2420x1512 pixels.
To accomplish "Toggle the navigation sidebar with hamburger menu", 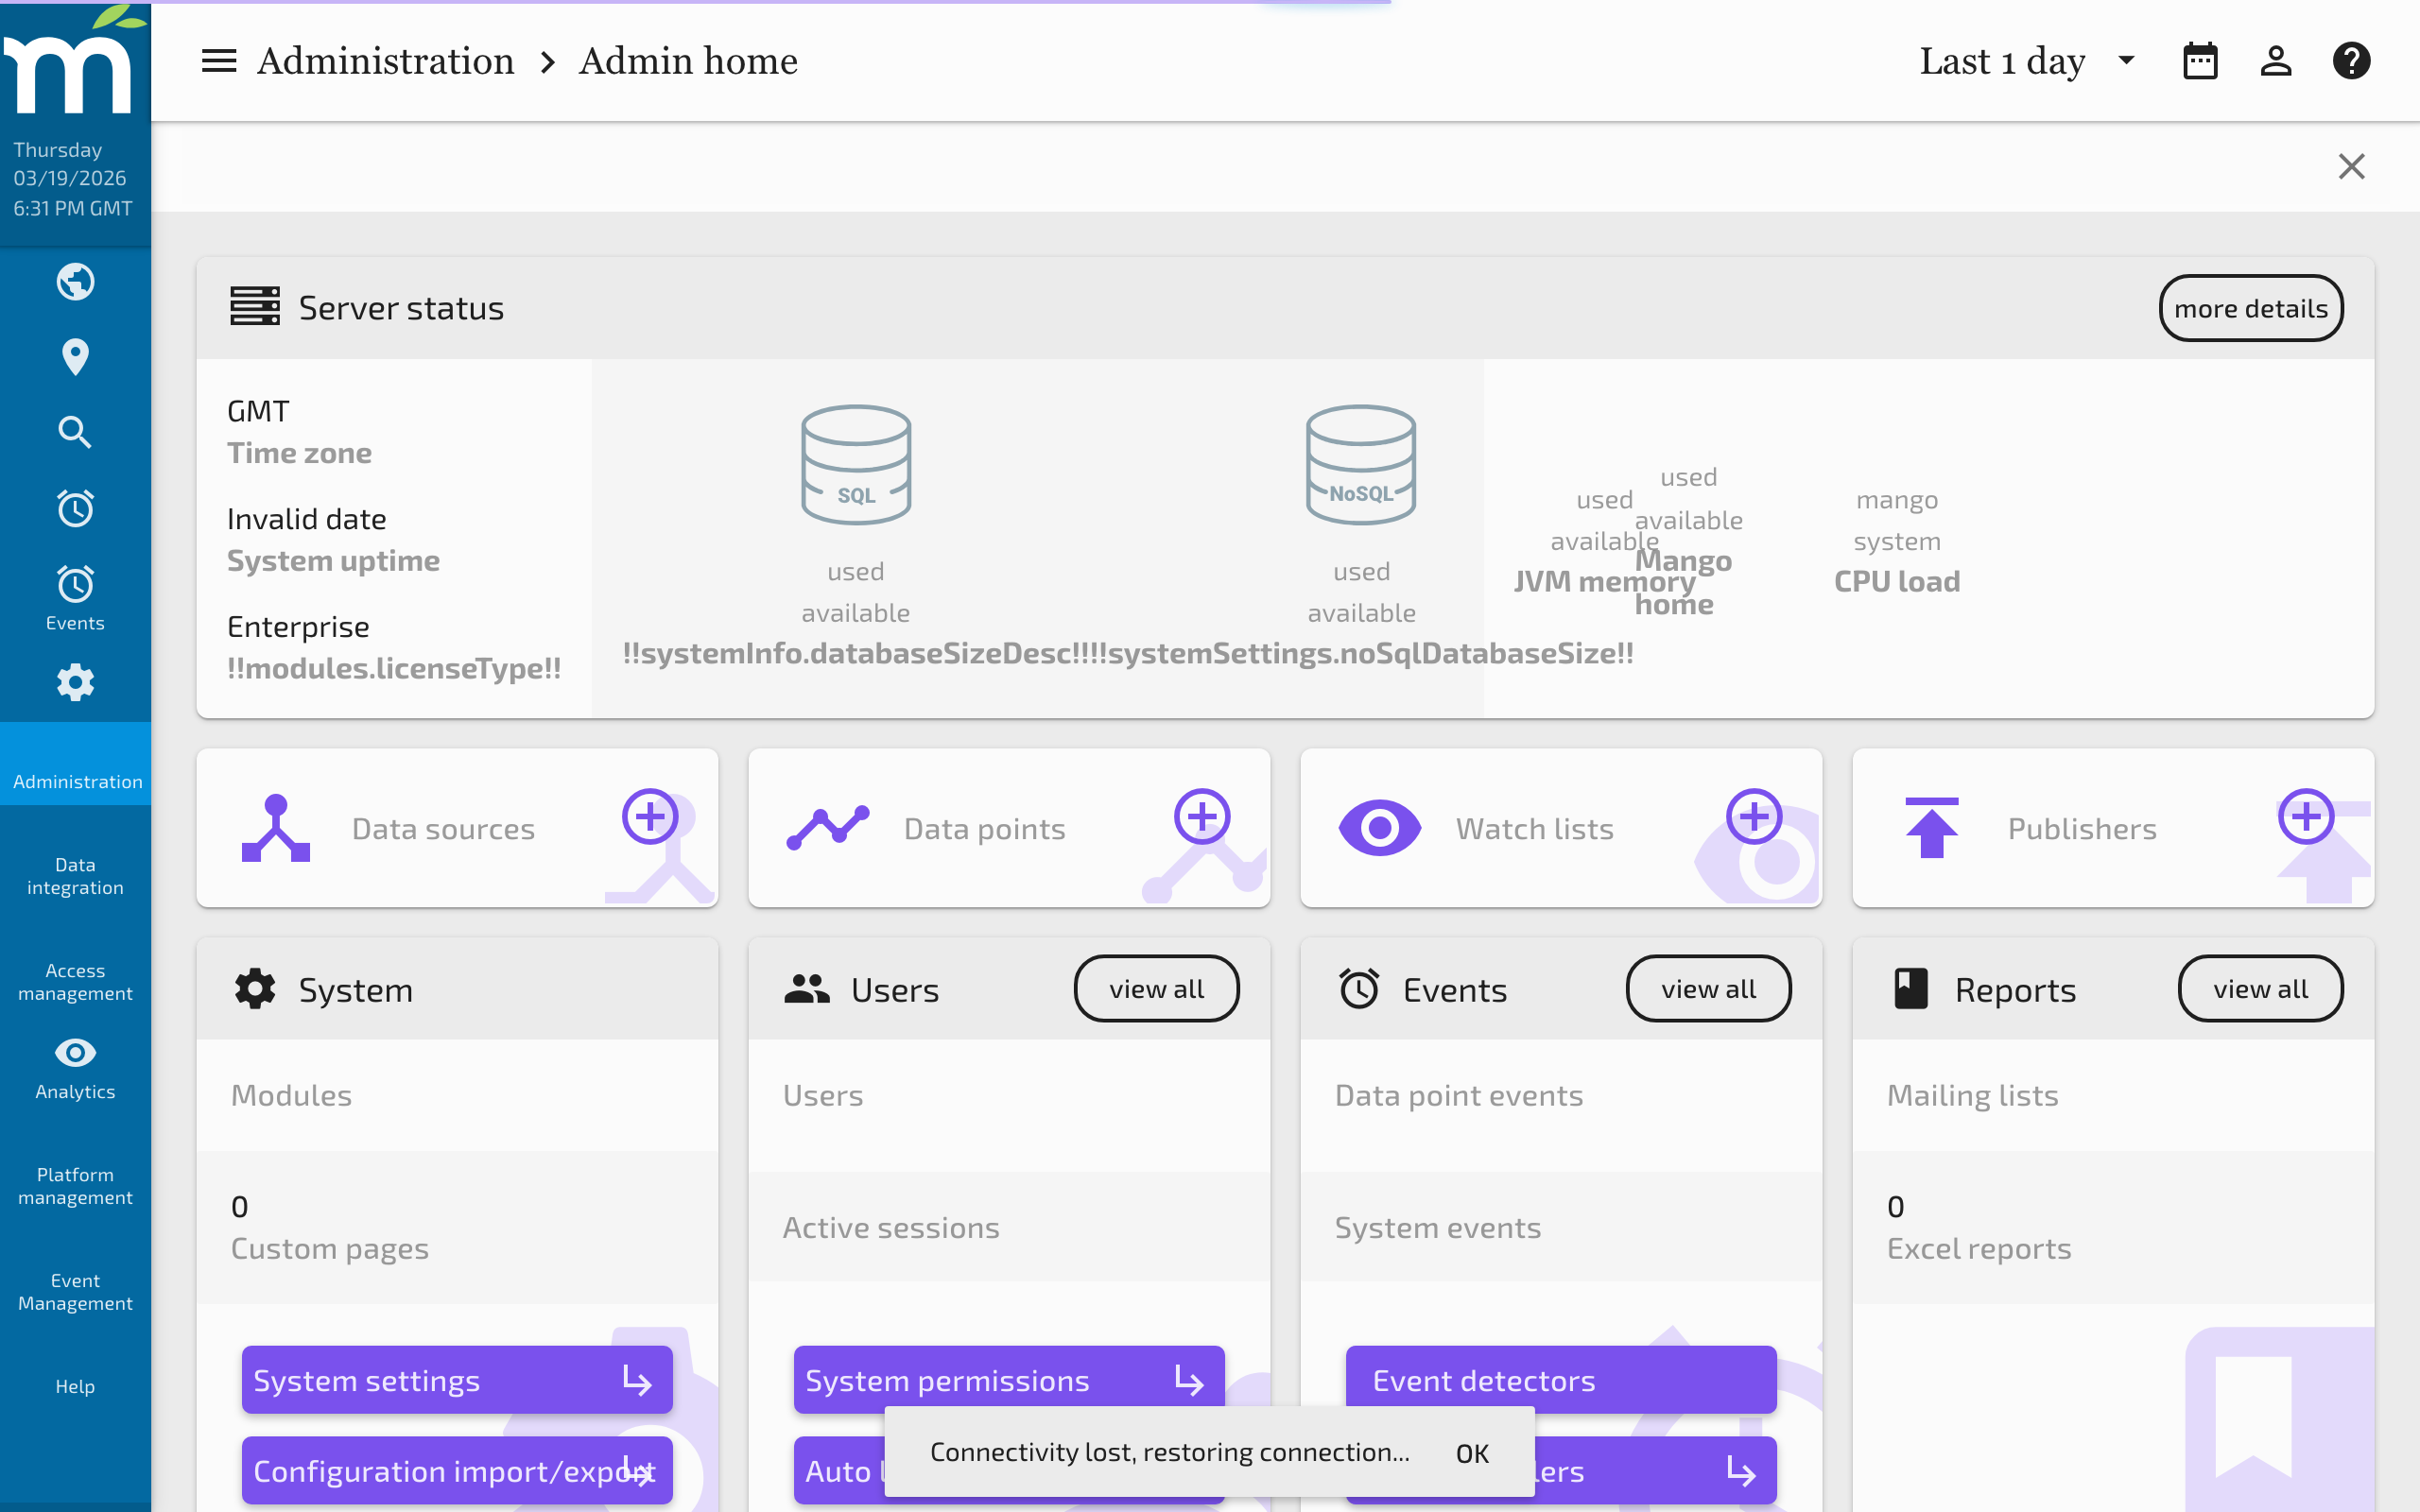I will pos(218,60).
